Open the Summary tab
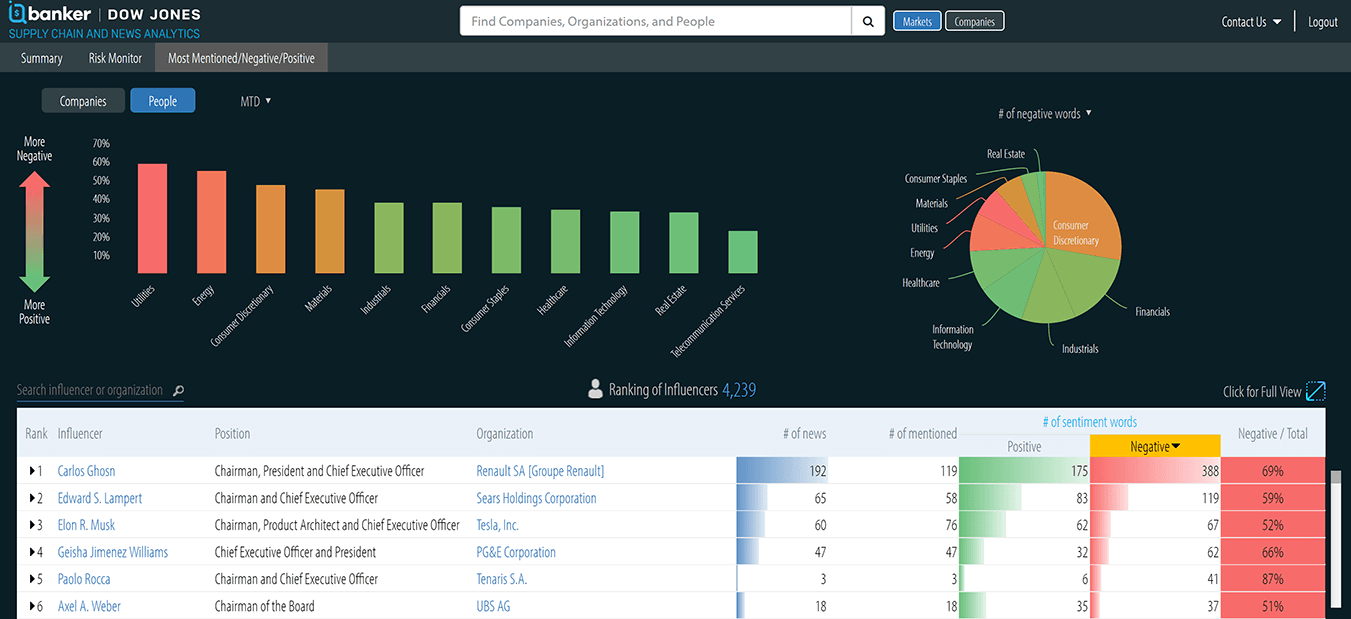 [x=42, y=58]
